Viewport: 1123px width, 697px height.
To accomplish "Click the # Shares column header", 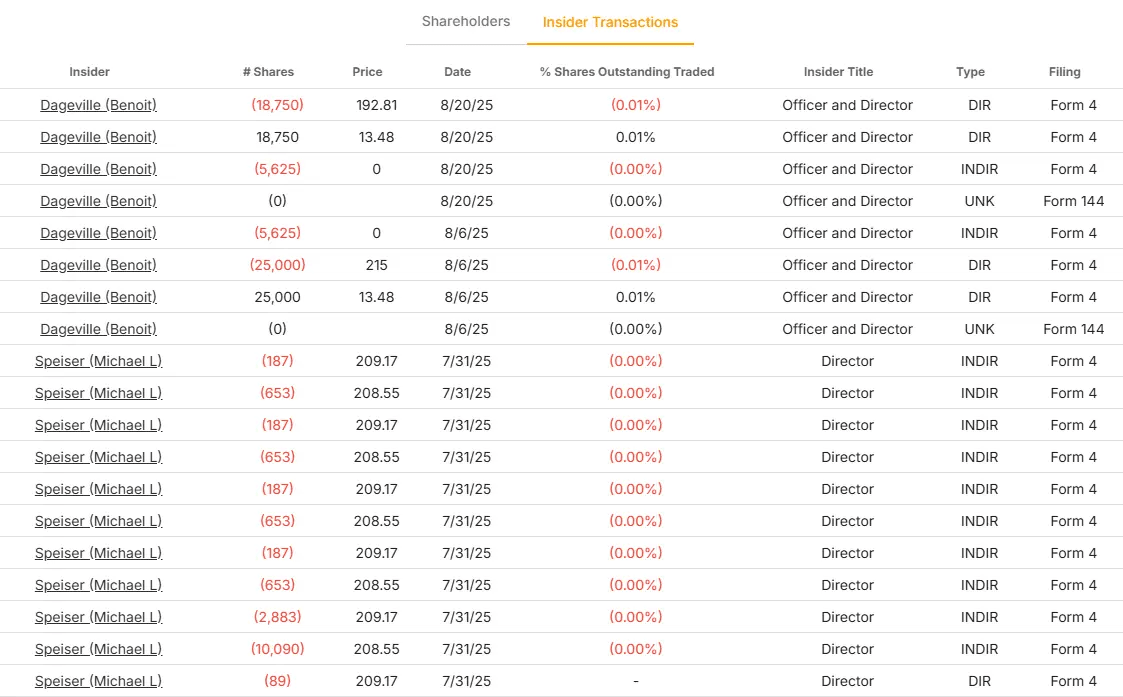I will click(268, 72).
